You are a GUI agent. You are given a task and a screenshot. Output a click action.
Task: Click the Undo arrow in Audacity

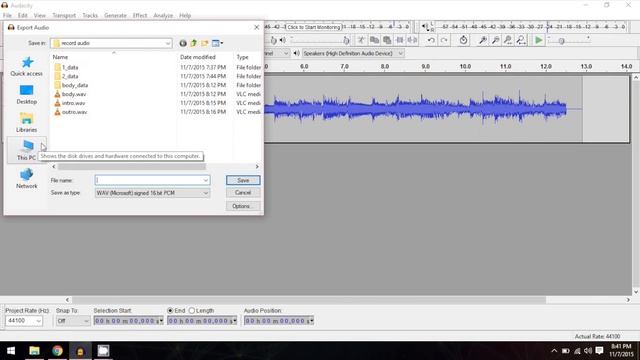tap(431, 40)
